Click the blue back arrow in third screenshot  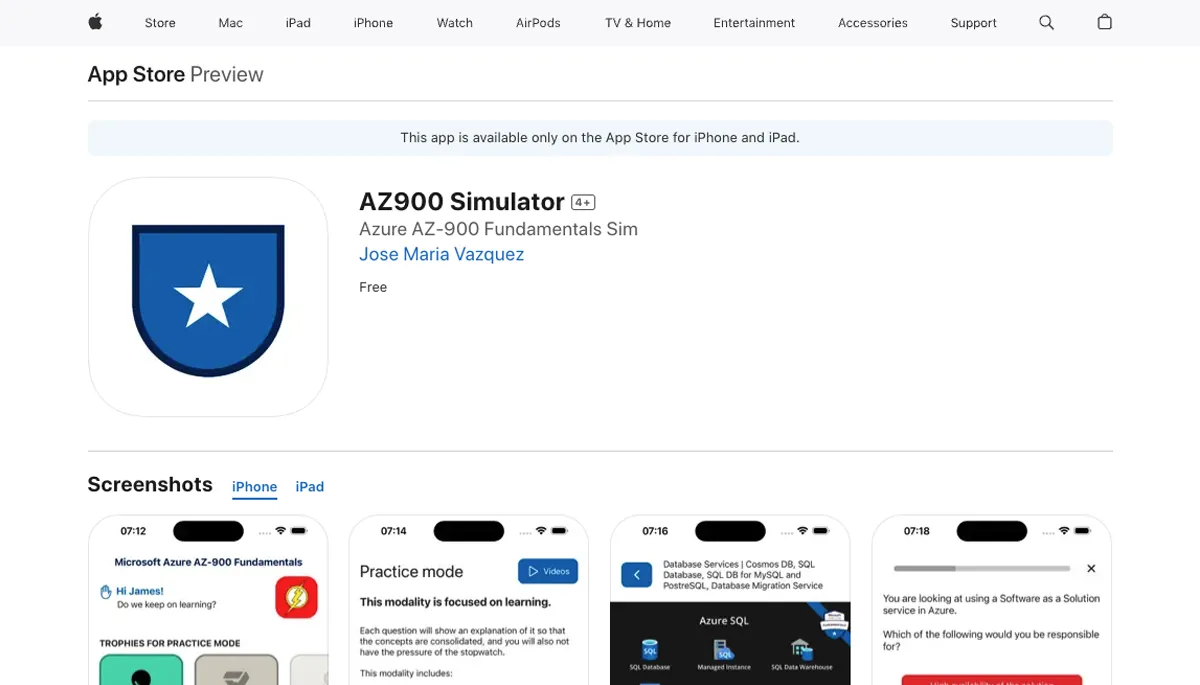point(637,575)
